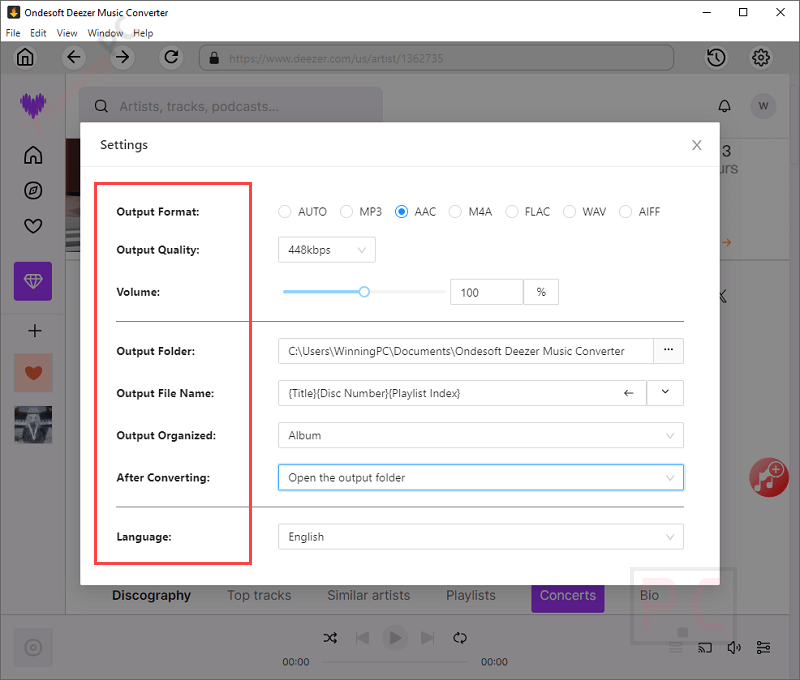
Task: Toggle shuffle in the player bar
Action: tap(330, 638)
